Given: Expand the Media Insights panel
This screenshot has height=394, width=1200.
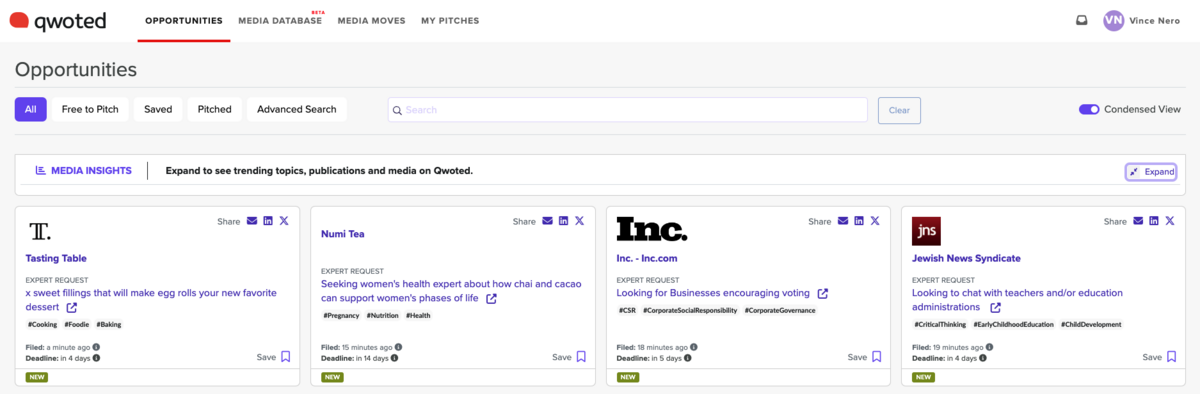Looking at the screenshot, I should pos(1151,172).
